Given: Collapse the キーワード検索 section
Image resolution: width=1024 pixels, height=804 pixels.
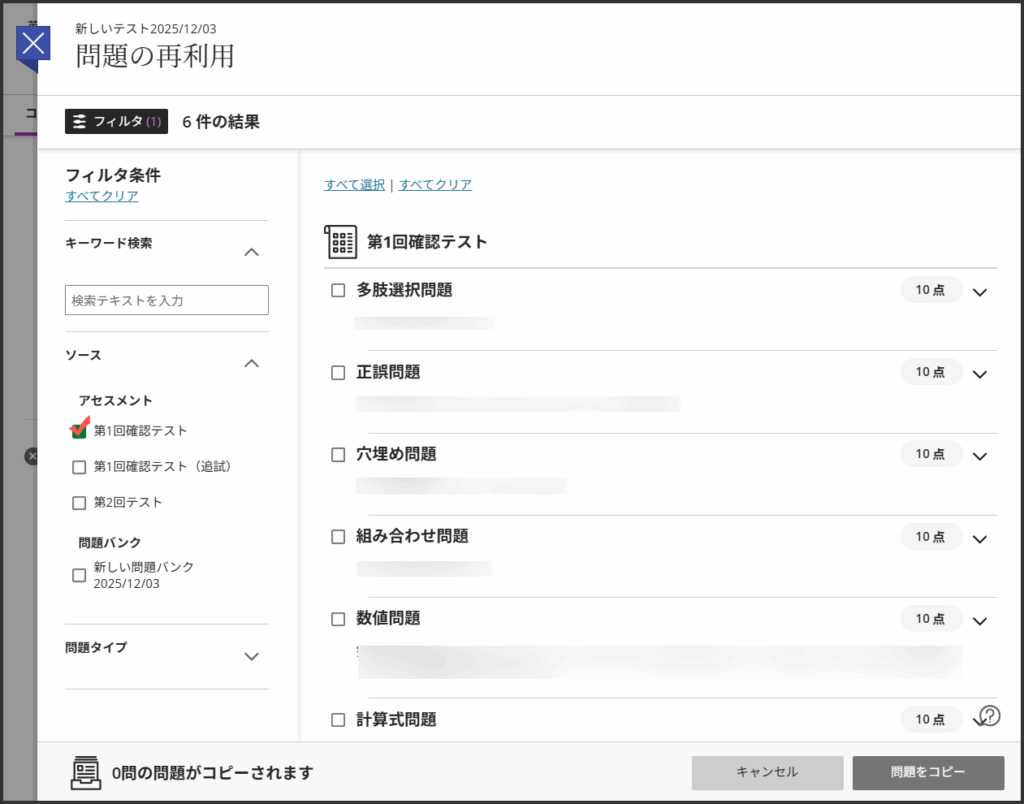Looking at the screenshot, I should click(252, 252).
